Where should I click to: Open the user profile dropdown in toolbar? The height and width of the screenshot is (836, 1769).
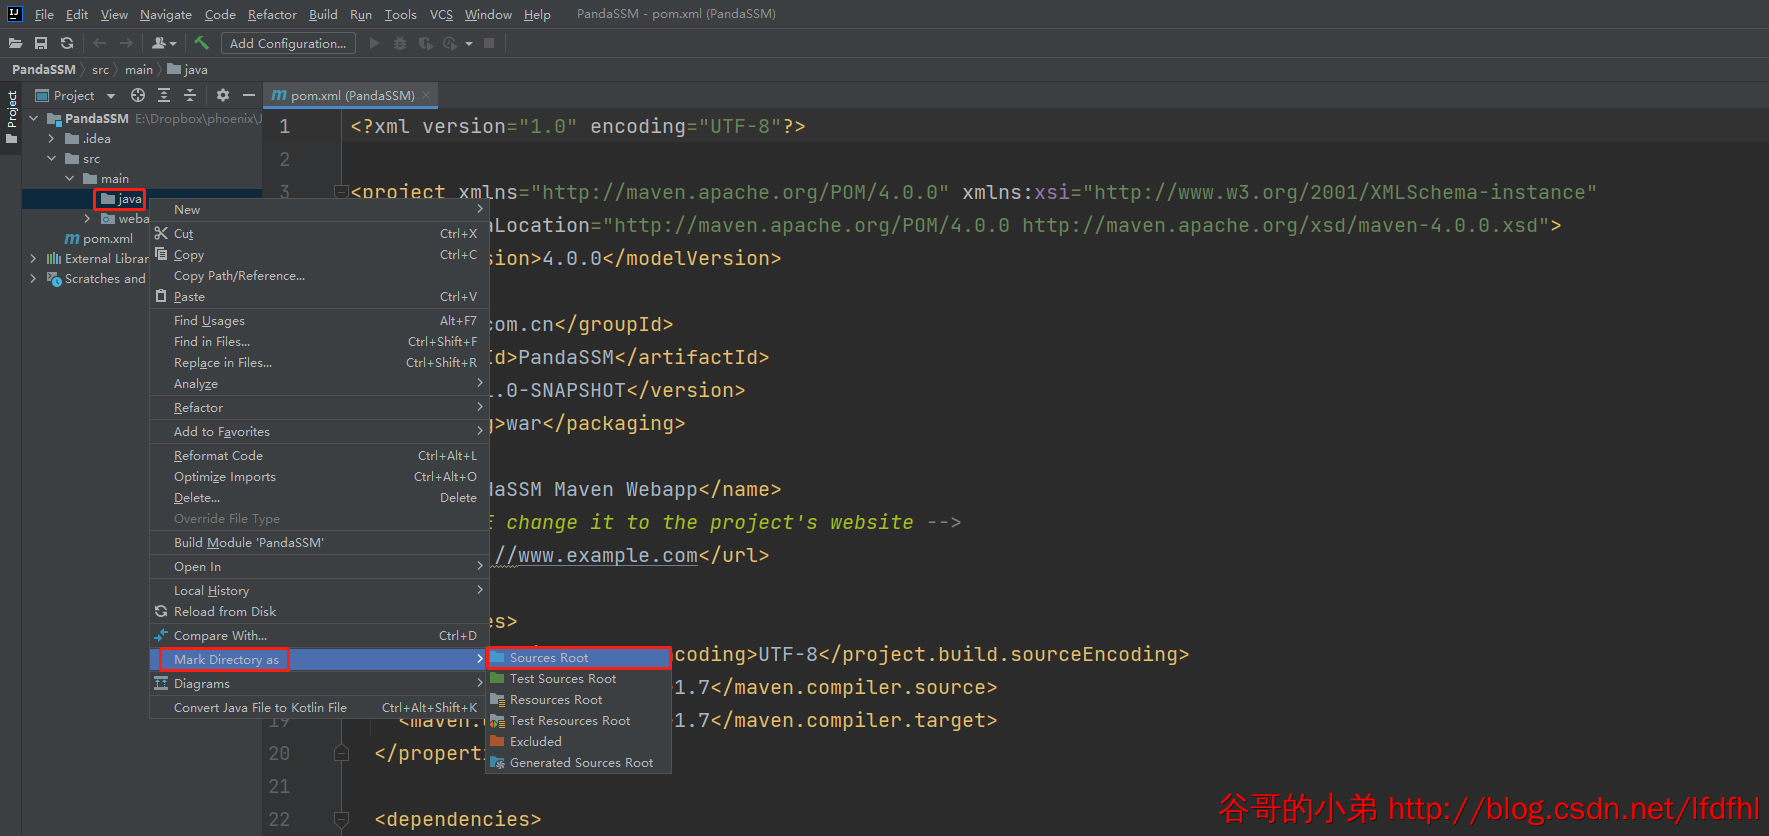point(164,43)
